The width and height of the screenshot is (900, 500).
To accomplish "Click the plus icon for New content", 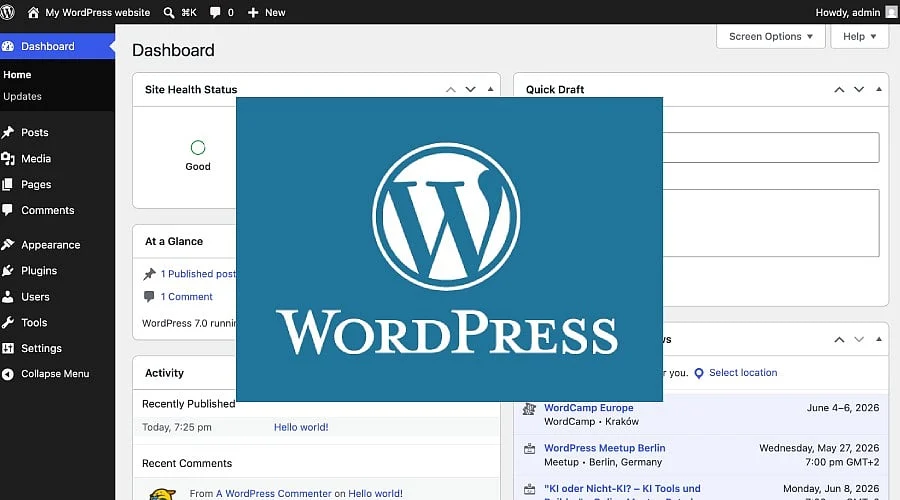I will tap(253, 12).
